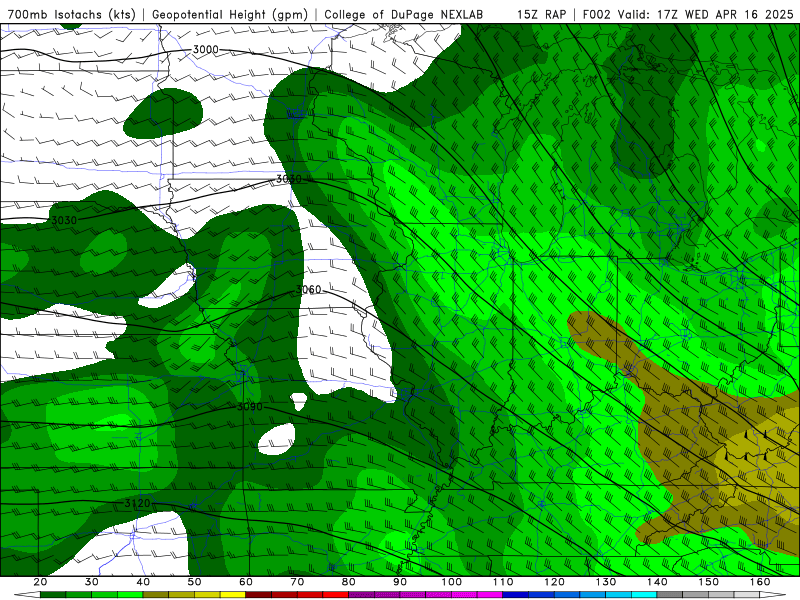
Task: Click the 70 label on the color scale
Action: 297,582
